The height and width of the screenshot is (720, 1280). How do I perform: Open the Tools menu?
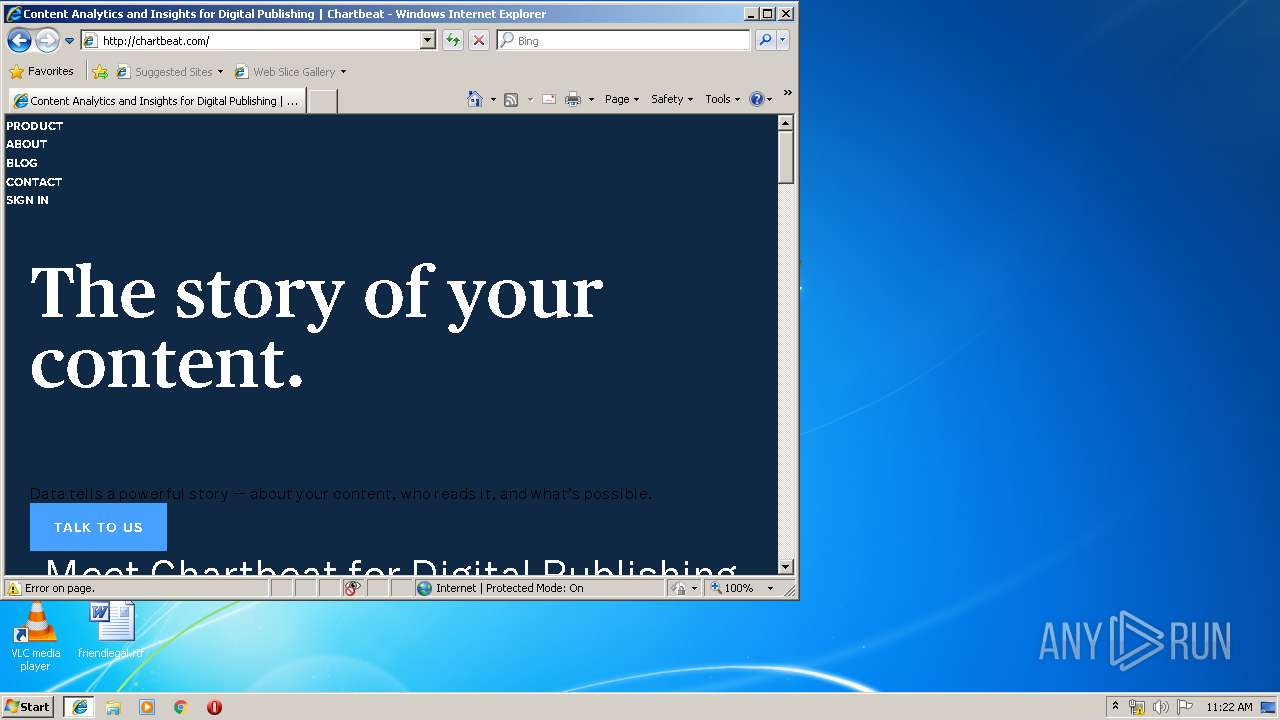[x=723, y=99]
